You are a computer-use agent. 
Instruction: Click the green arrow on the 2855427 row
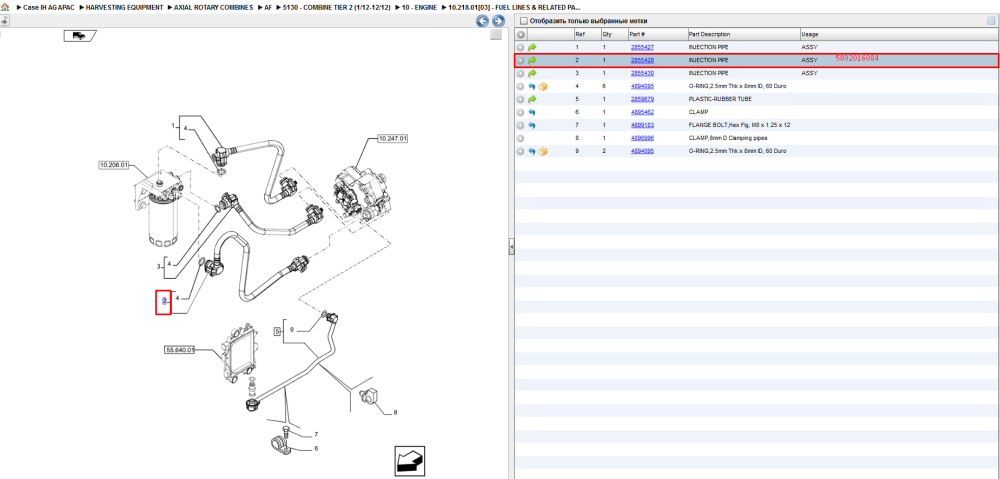pyautogui.click(x=532, y=48)
